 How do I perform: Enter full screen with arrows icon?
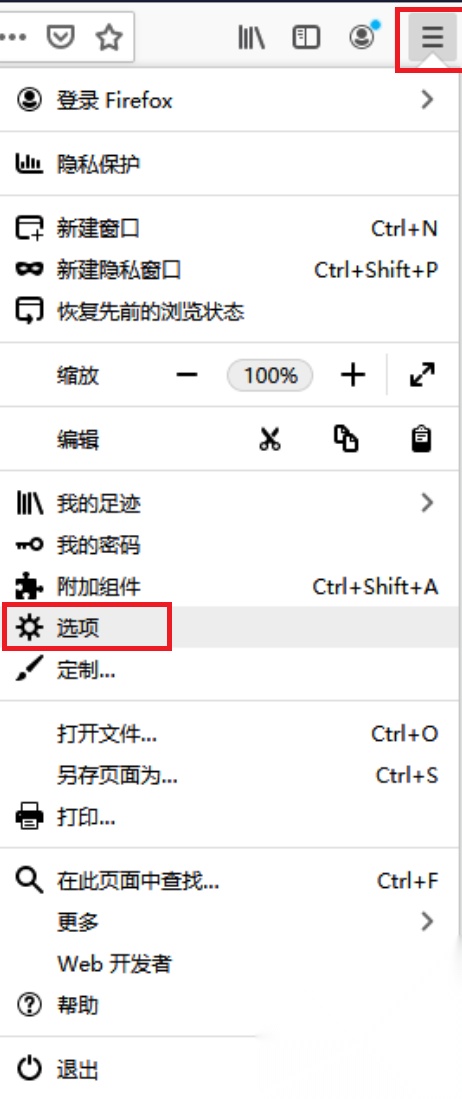coord(422,375)
